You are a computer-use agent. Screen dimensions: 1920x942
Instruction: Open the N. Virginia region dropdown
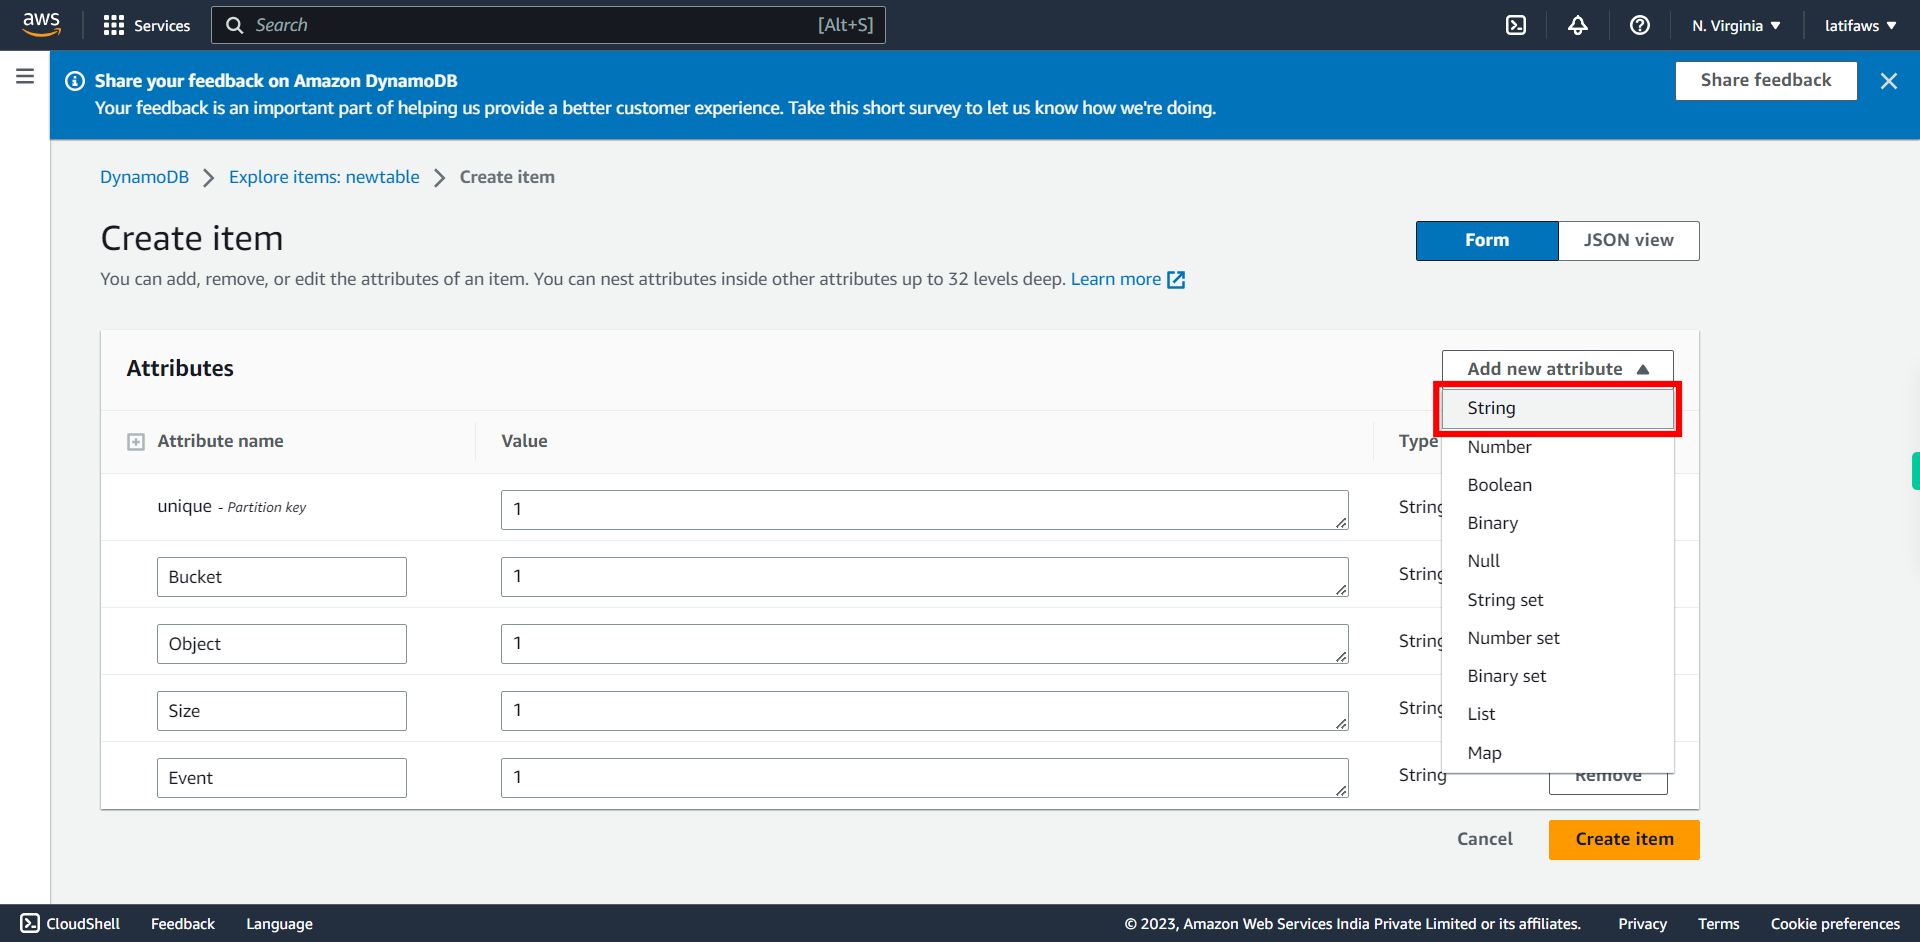click(1736, 25)
